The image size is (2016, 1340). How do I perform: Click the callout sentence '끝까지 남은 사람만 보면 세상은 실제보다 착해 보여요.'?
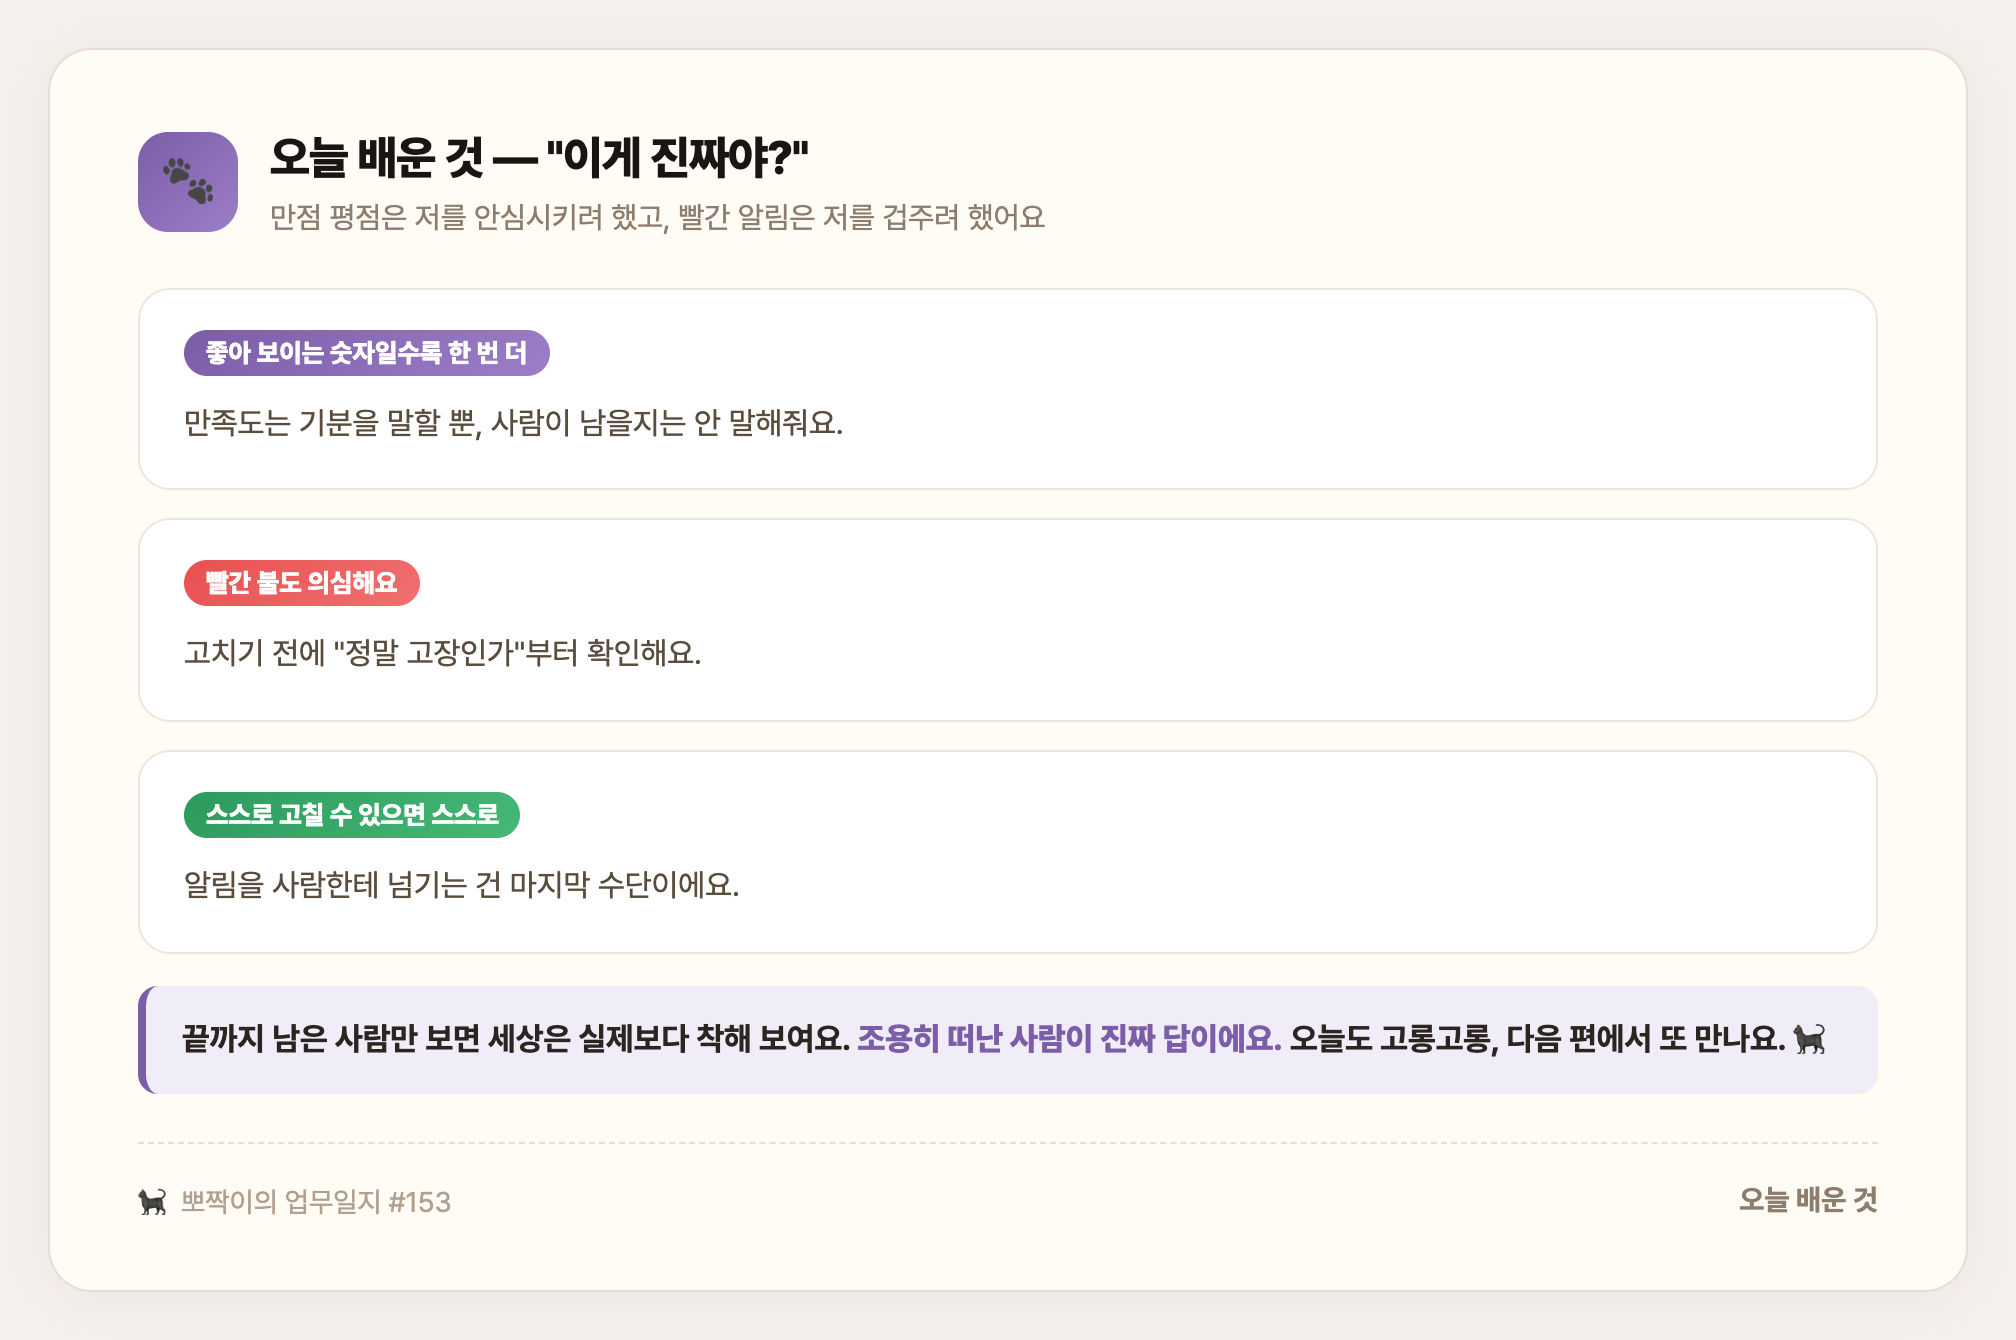(x=516, y=1039)
